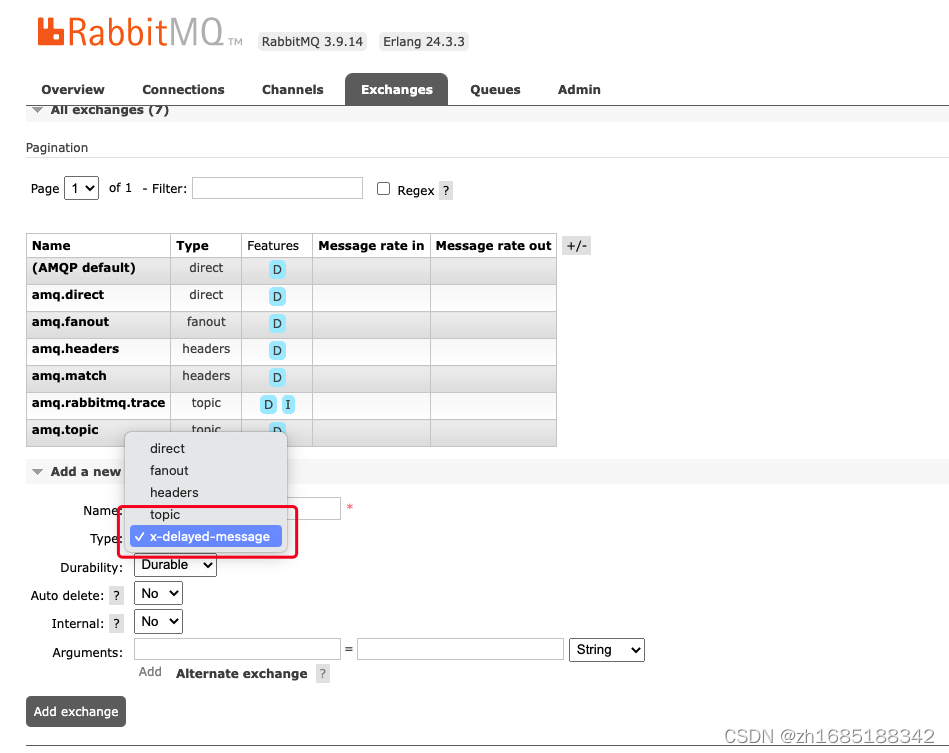Sort by the Name column header
The height and width of the screenshot is (753, 949).
coord(51,246)
